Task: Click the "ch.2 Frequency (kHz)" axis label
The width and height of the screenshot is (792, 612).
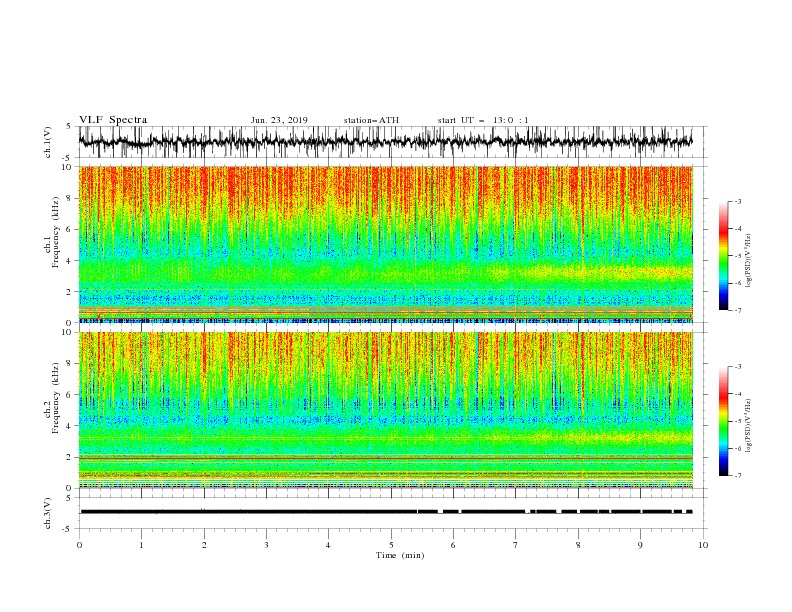Action: click(x=52, y=397)
